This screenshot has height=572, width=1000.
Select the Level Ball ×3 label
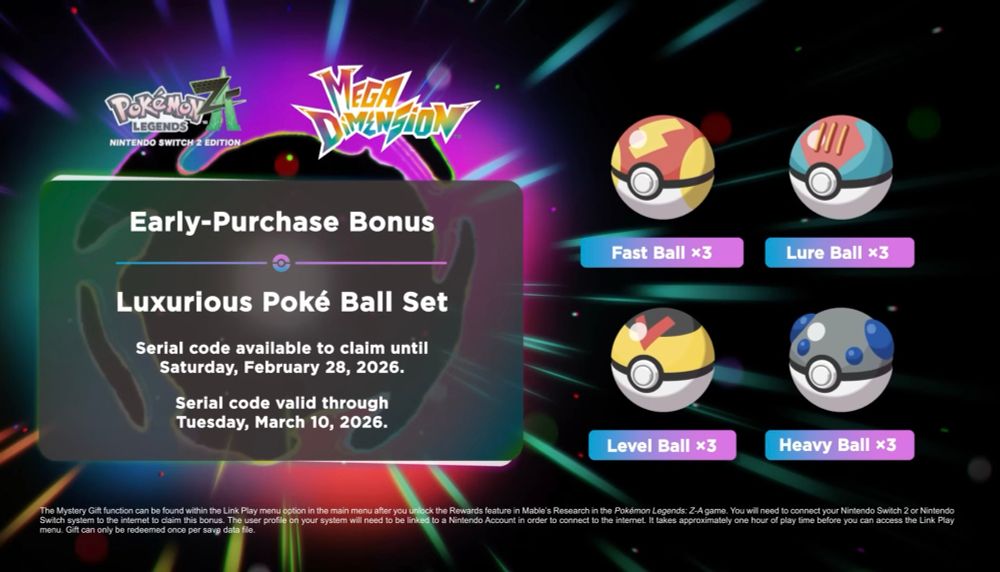(x=662, y=445)
